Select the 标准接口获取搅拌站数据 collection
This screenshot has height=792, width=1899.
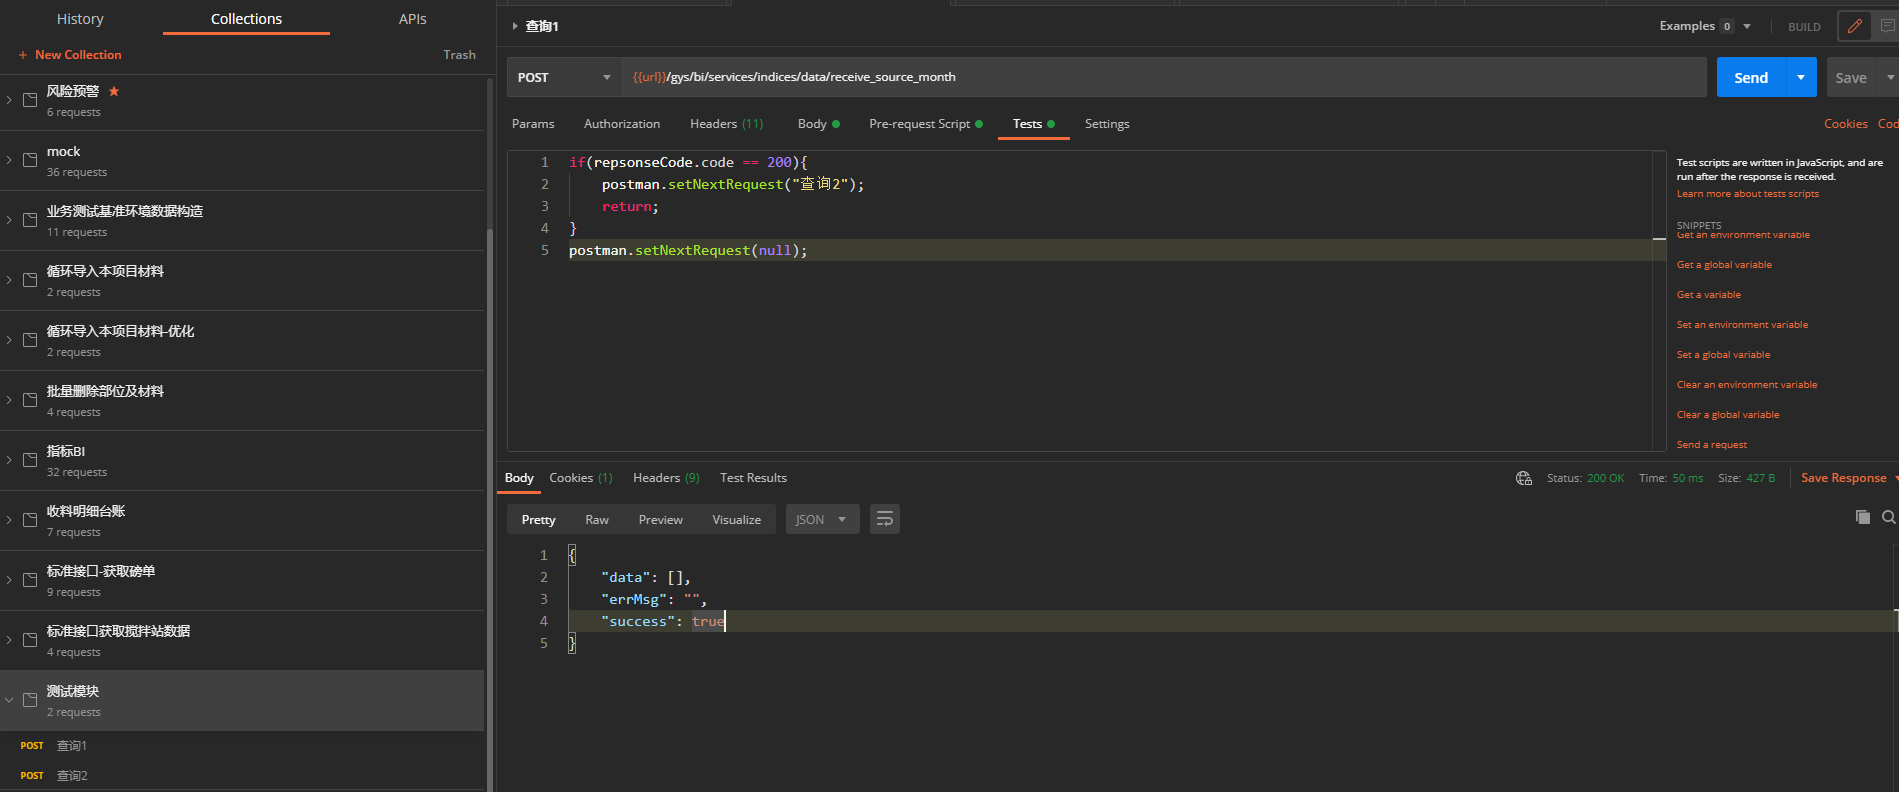(242, 640)
